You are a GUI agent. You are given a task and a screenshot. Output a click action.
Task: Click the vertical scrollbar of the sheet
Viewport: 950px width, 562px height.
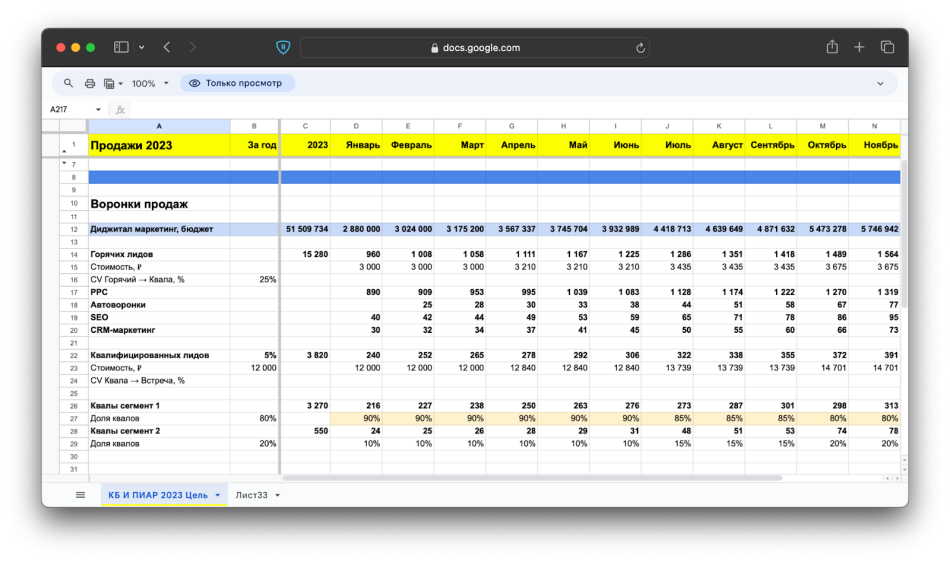(x=904, y=233)
